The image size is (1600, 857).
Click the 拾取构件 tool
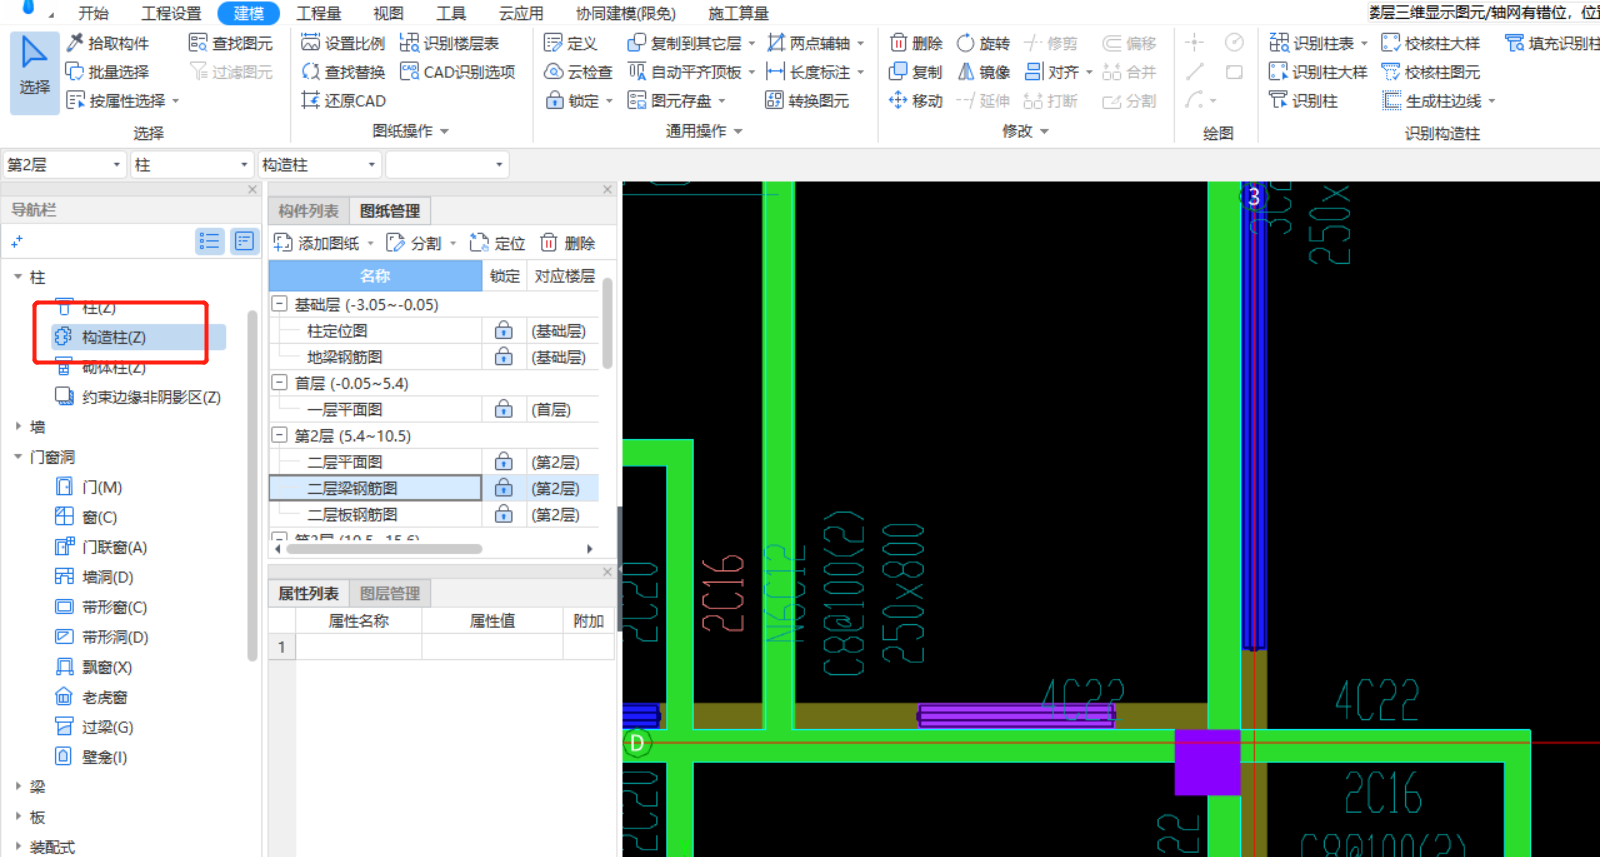click(x=108, y=43)
